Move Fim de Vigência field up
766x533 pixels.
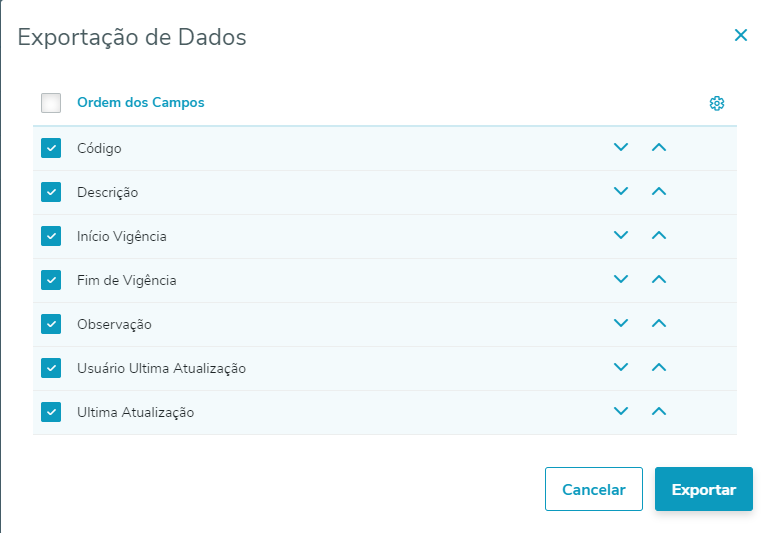[658, 280]
